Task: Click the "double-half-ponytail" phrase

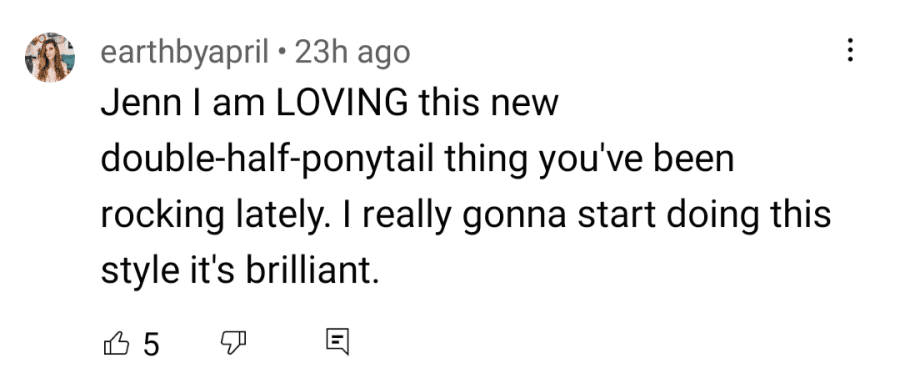Action: [267, 160]
